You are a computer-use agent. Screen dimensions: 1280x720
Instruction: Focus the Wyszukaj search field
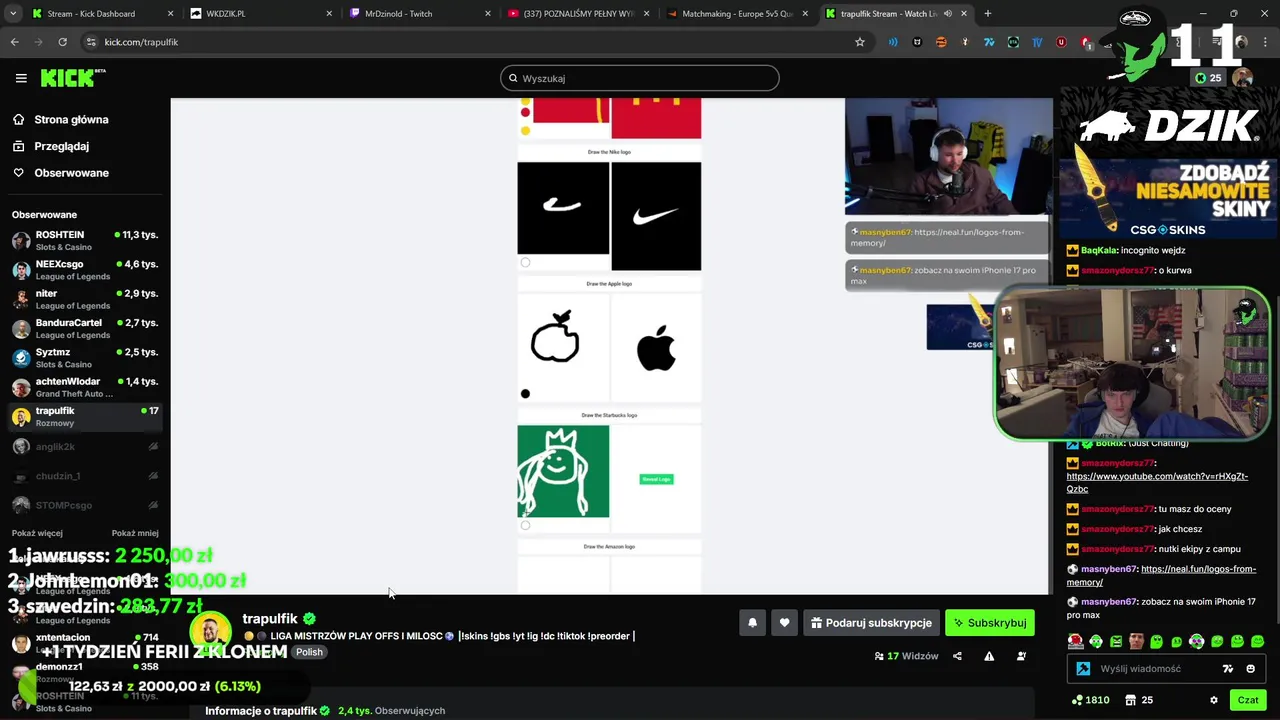coord(640,78)
